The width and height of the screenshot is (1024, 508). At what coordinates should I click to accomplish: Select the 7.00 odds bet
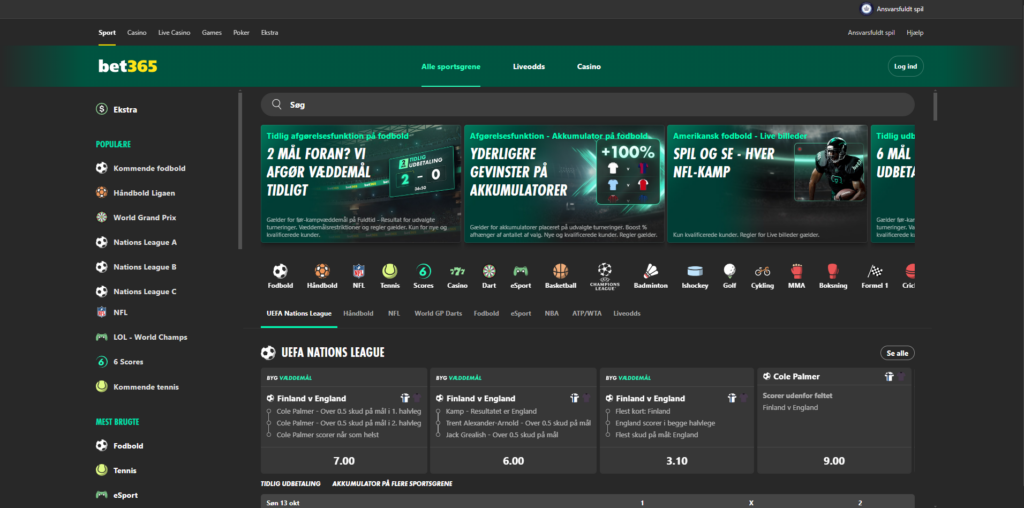(344, 460)
